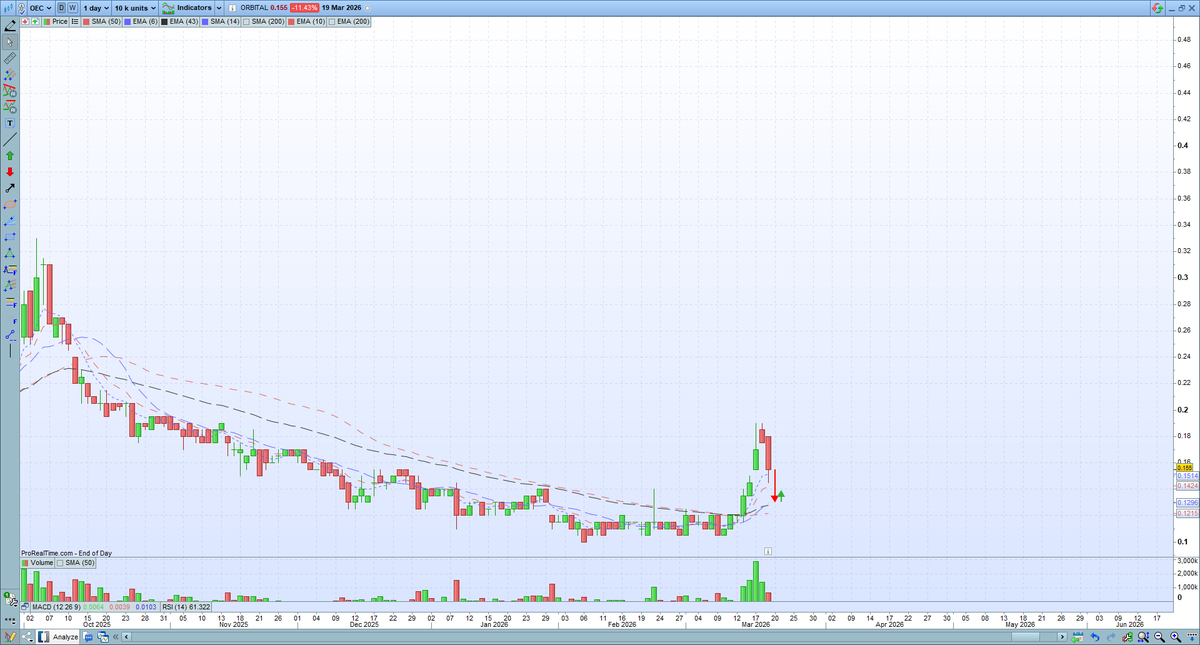Open the OEC instrument dropdown

pyautogui.click(x=41, y=8)
